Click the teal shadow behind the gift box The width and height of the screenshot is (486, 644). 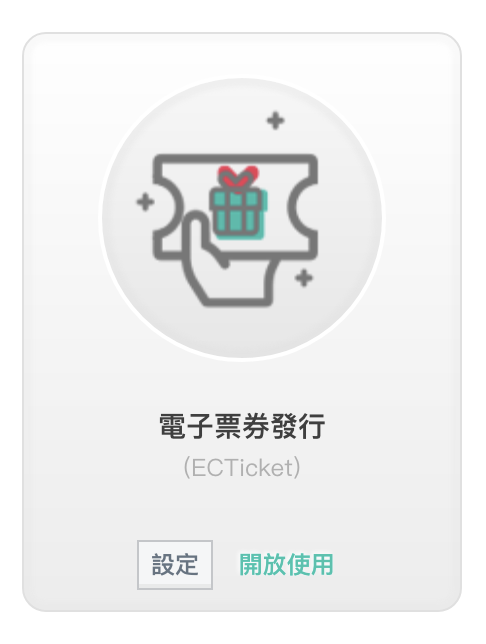click(x=264, y=214)
